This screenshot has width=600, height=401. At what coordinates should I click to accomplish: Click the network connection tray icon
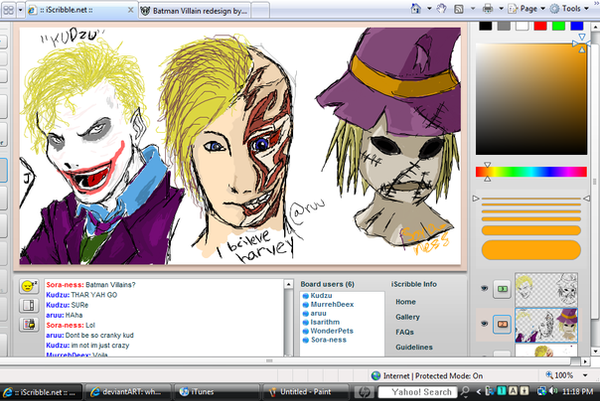[x=541, y=391]
